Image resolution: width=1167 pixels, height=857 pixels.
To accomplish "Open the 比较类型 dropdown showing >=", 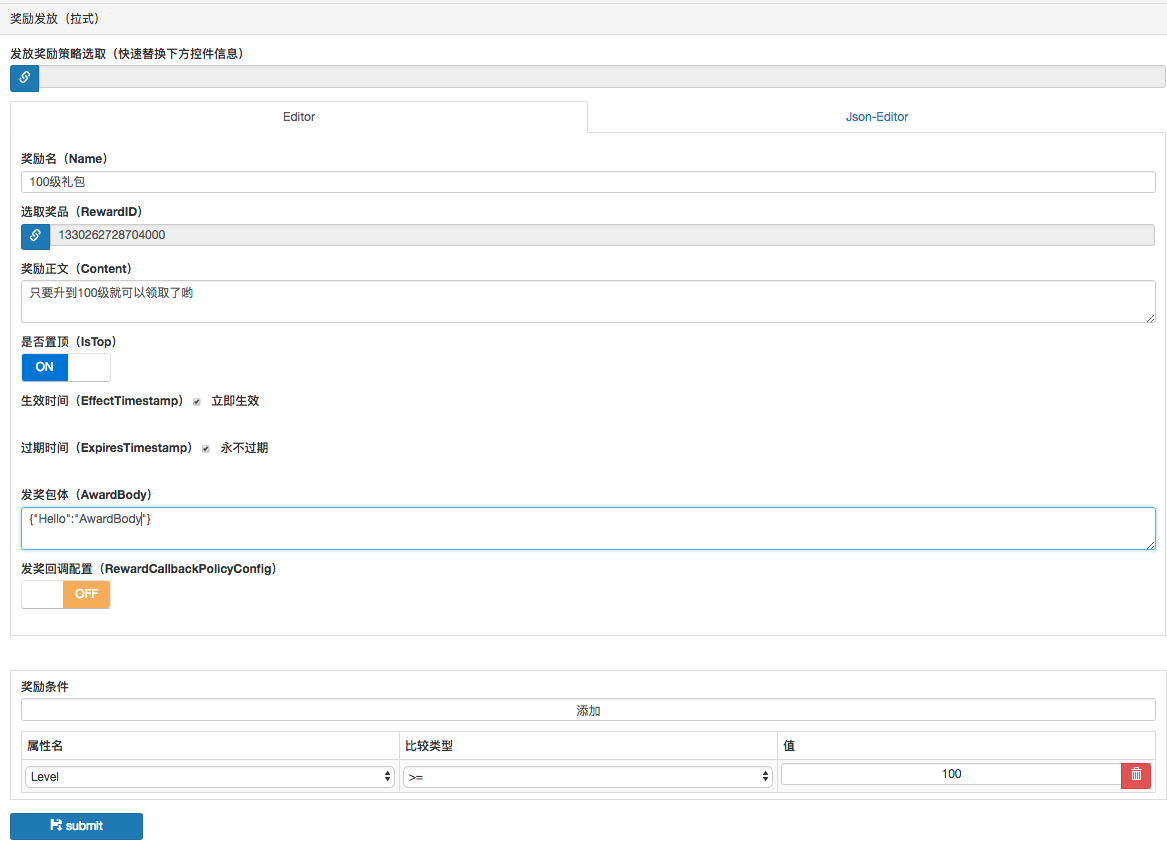I will [x=588, y=777].
